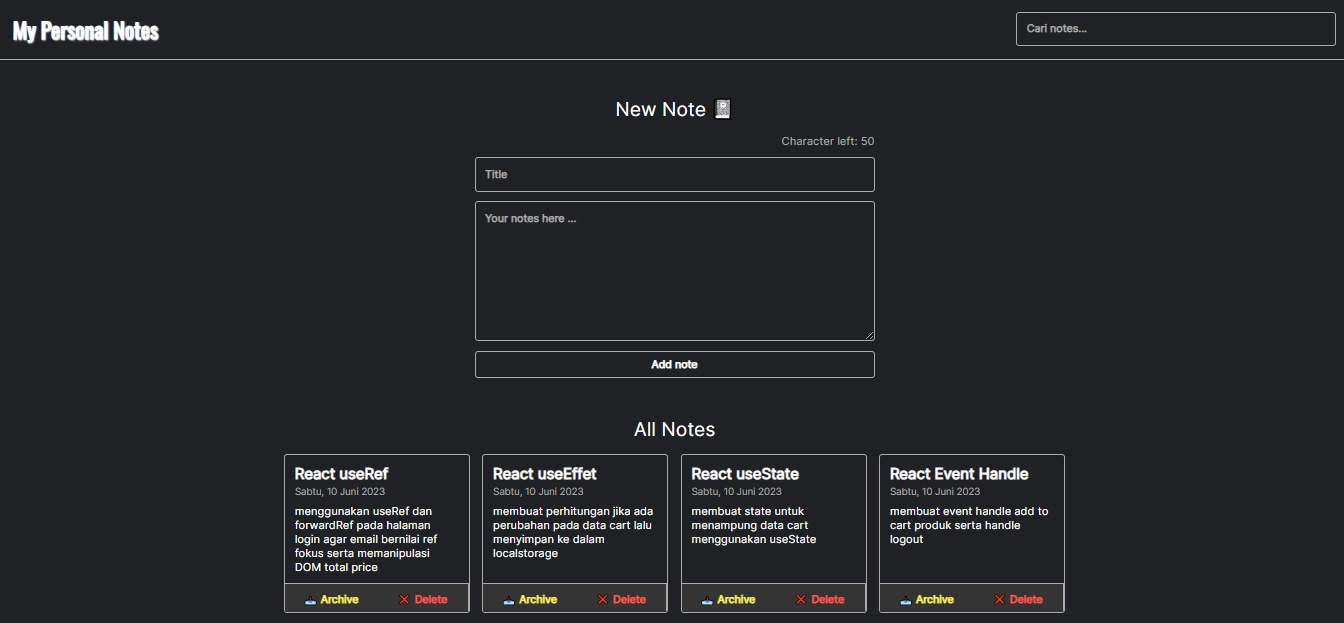1344x623 pixels.
Task: Click into the Title input field
Action: (674, 174)
